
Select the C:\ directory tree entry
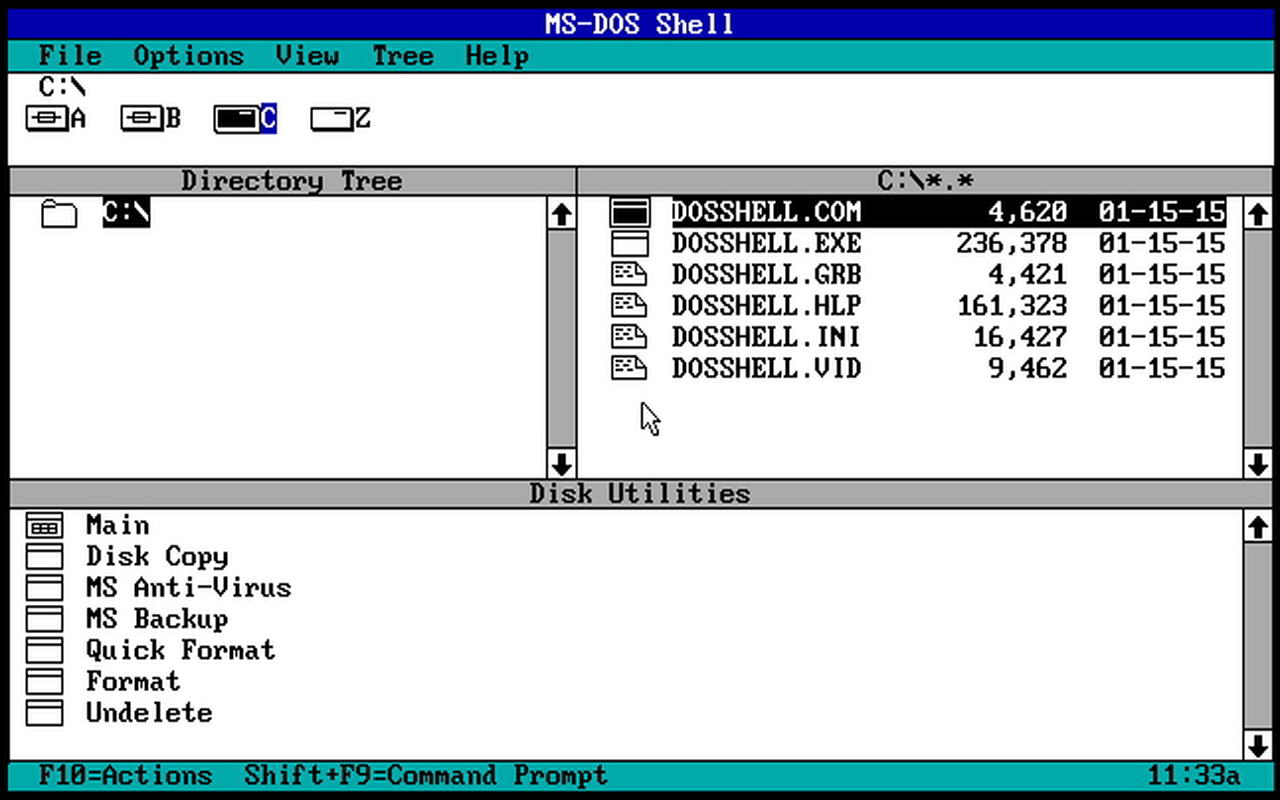(126, 213)
